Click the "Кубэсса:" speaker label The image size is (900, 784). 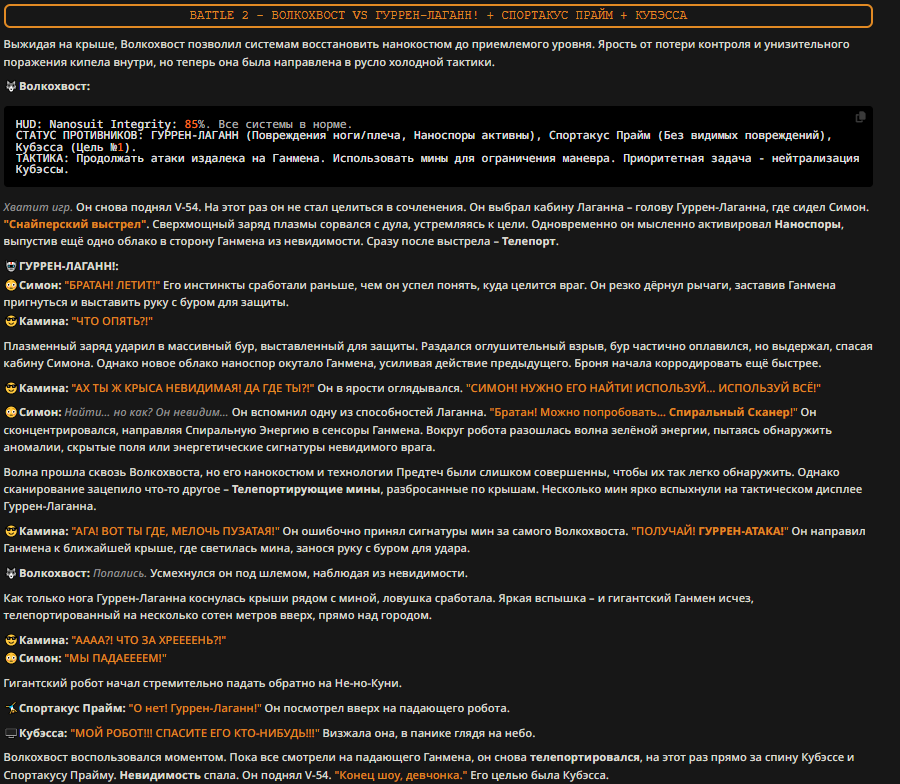(44, 733)
